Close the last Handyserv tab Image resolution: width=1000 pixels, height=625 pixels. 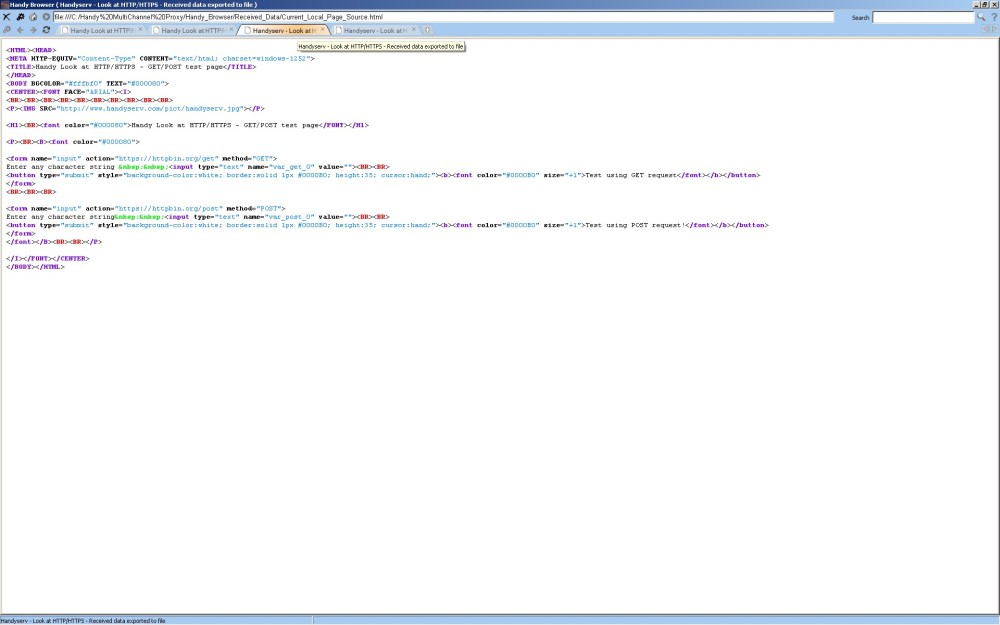(x=414, y=29)
